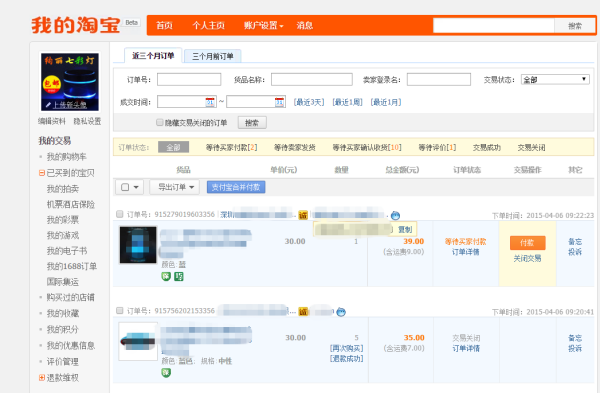Image resolution: width=600 pixels, height=393 pixels.
Task: Switch to 近三个月订单 tab
Action: 153,56
